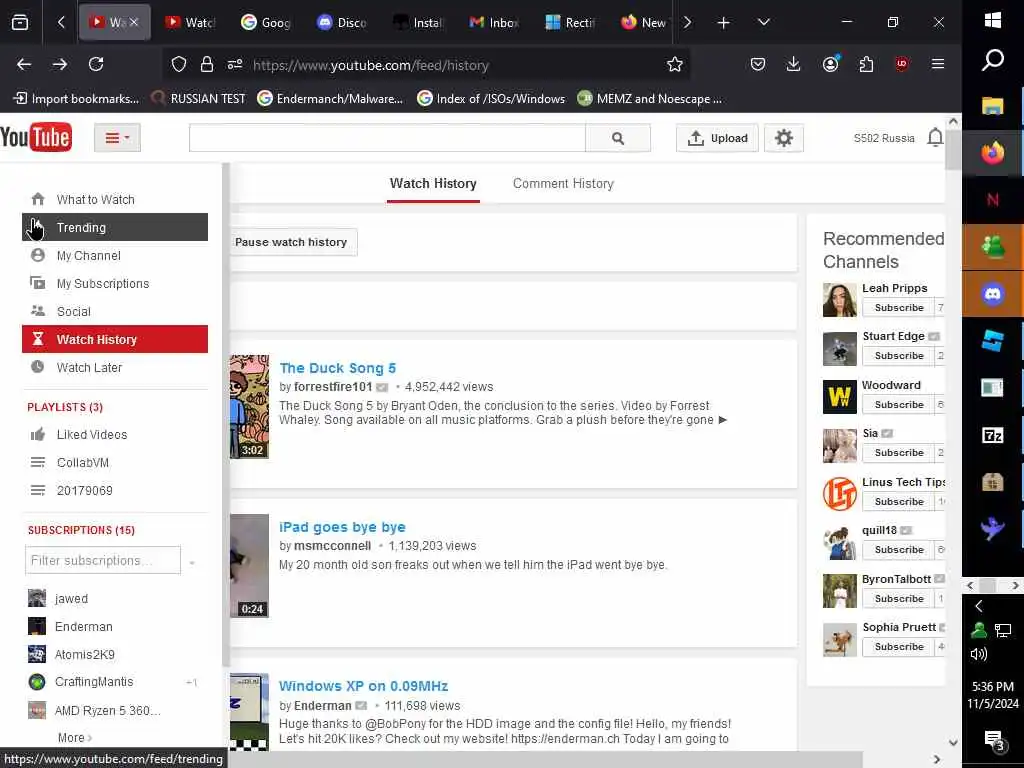Expand More subscriptions
The width and height of the screenshot is (1024, 768).
click(74, 737)
